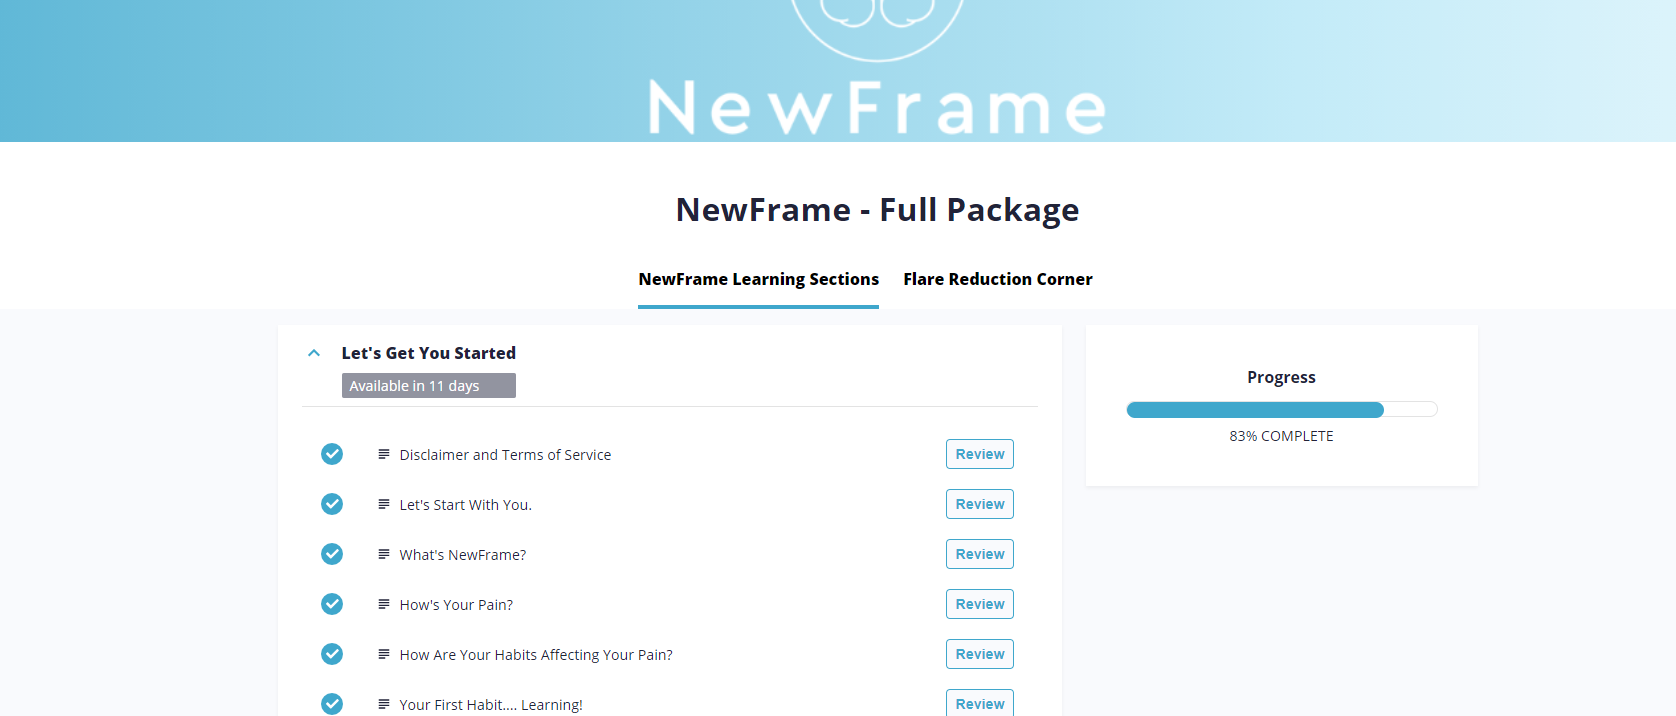Select the lesson icon next to Let's Start With You
Screen dimensions: 1676x716
pyautogui.click(x=383, y=504)
